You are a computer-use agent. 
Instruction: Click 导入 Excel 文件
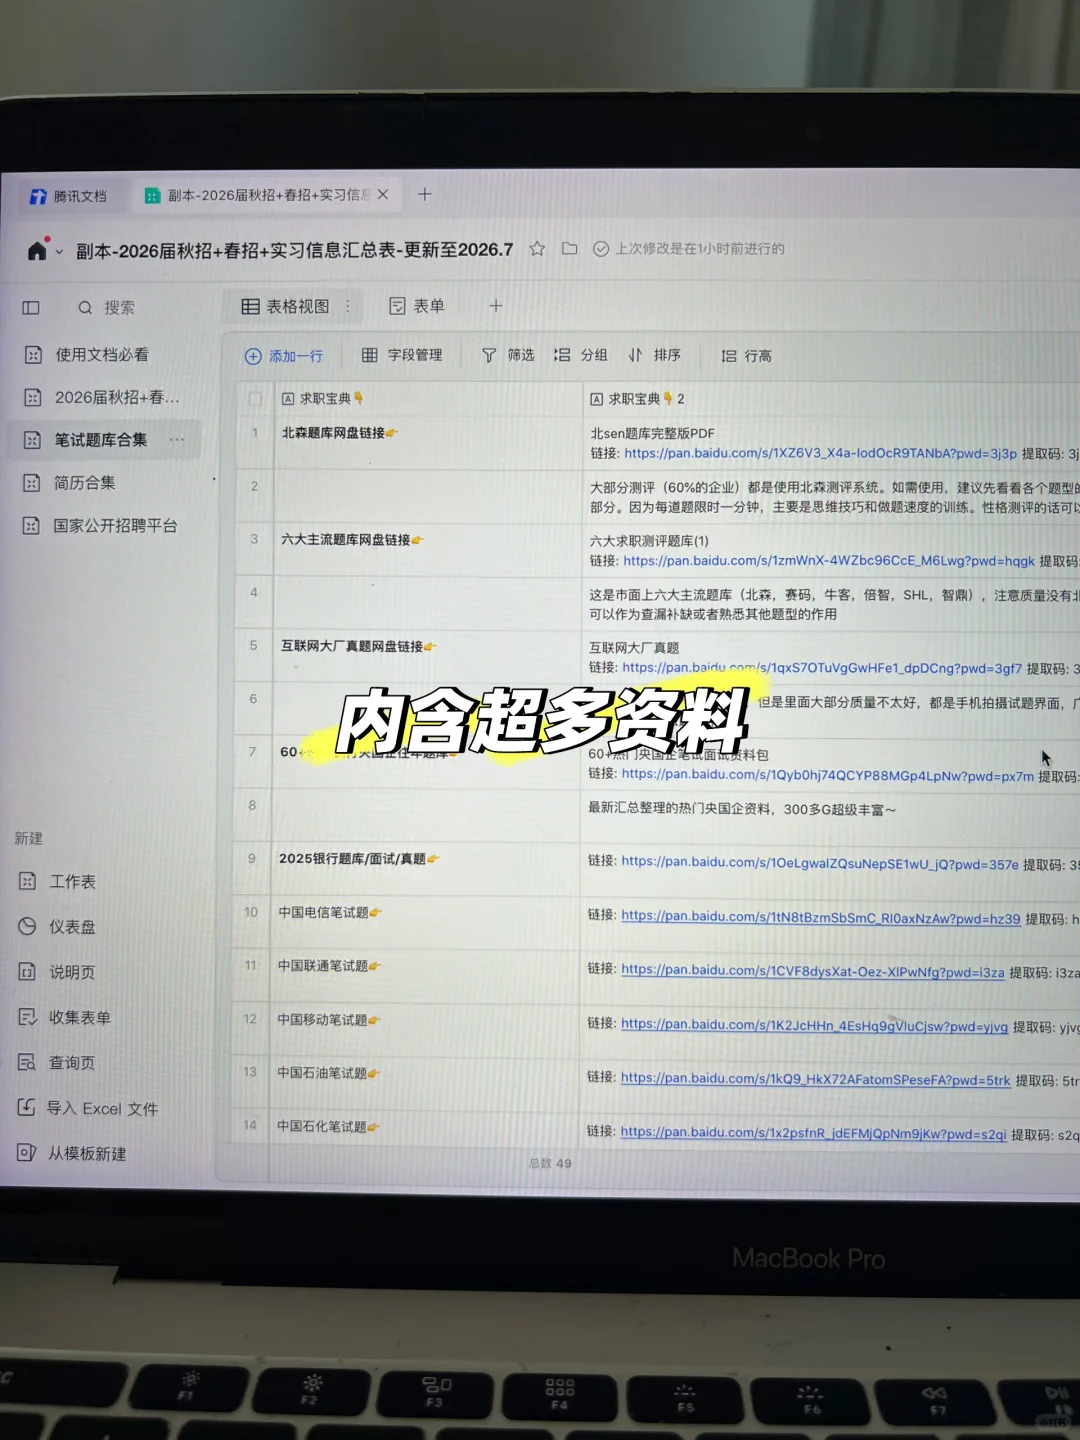point(88,1108)
